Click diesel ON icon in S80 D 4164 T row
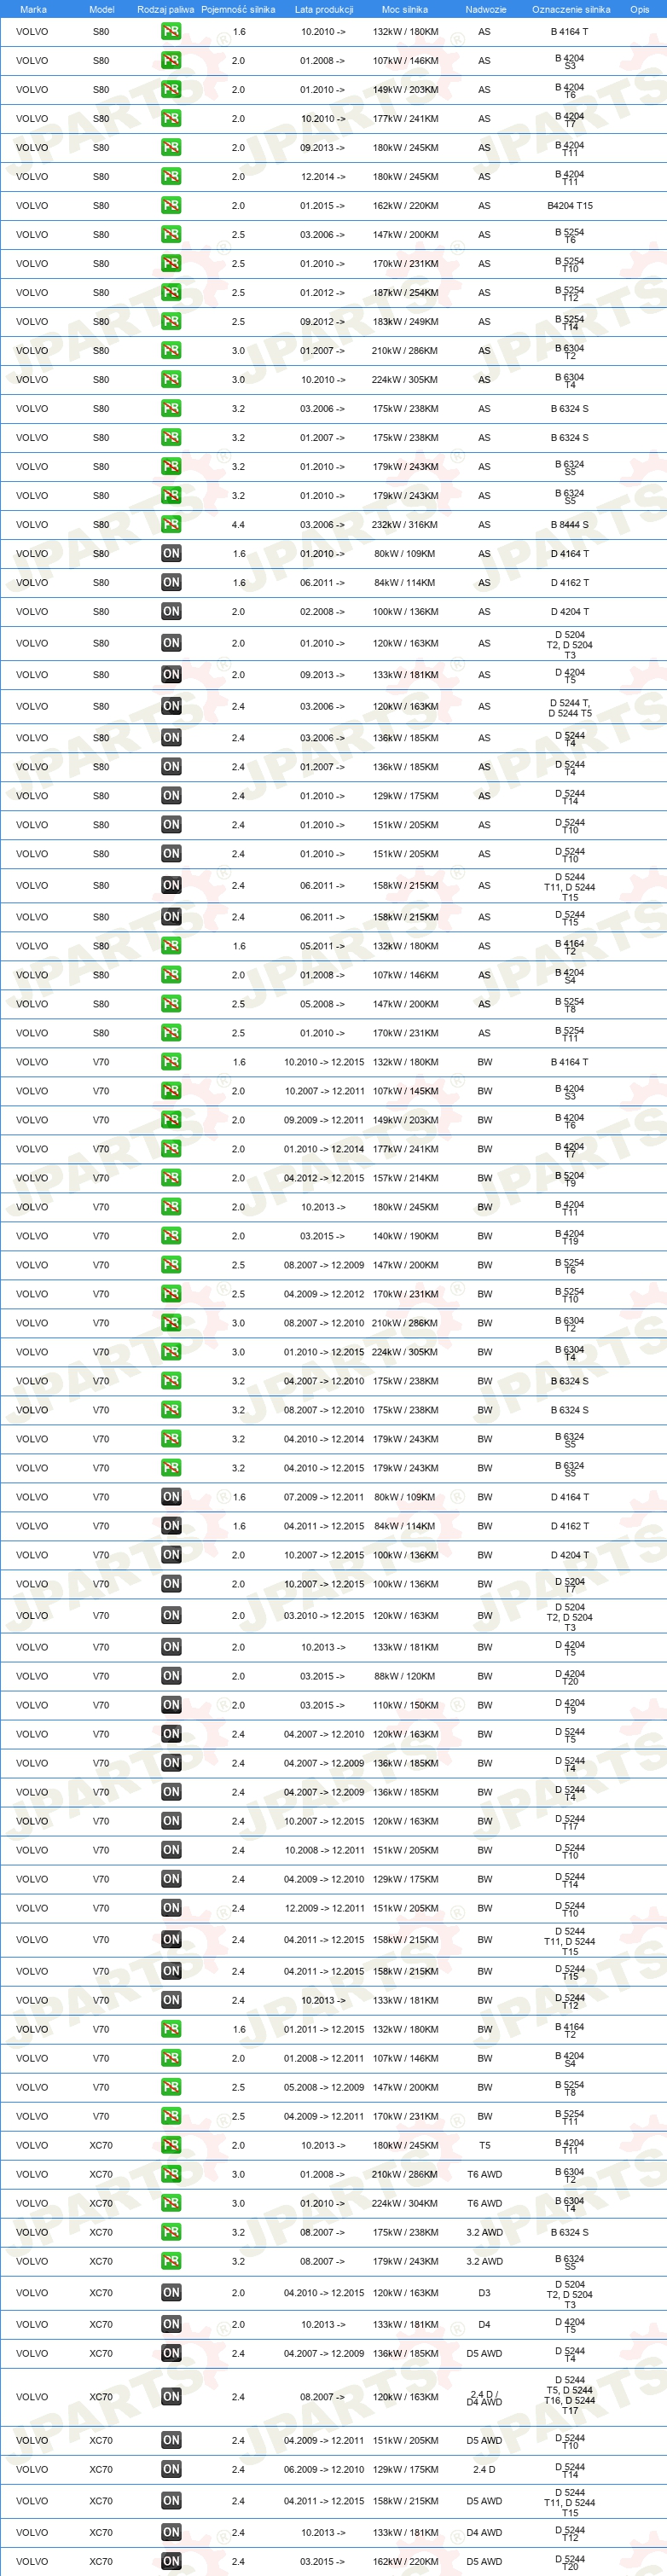Screen dimensions: 667x2576 [x=171, y=553]
